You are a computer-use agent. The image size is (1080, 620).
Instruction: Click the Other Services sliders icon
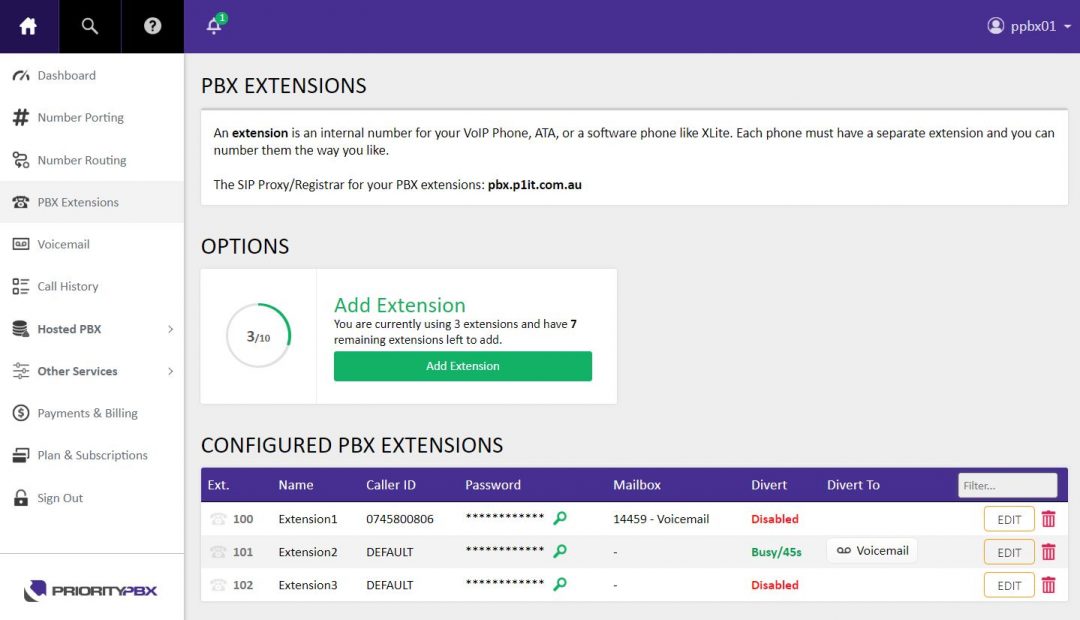(x=21, y=371)
